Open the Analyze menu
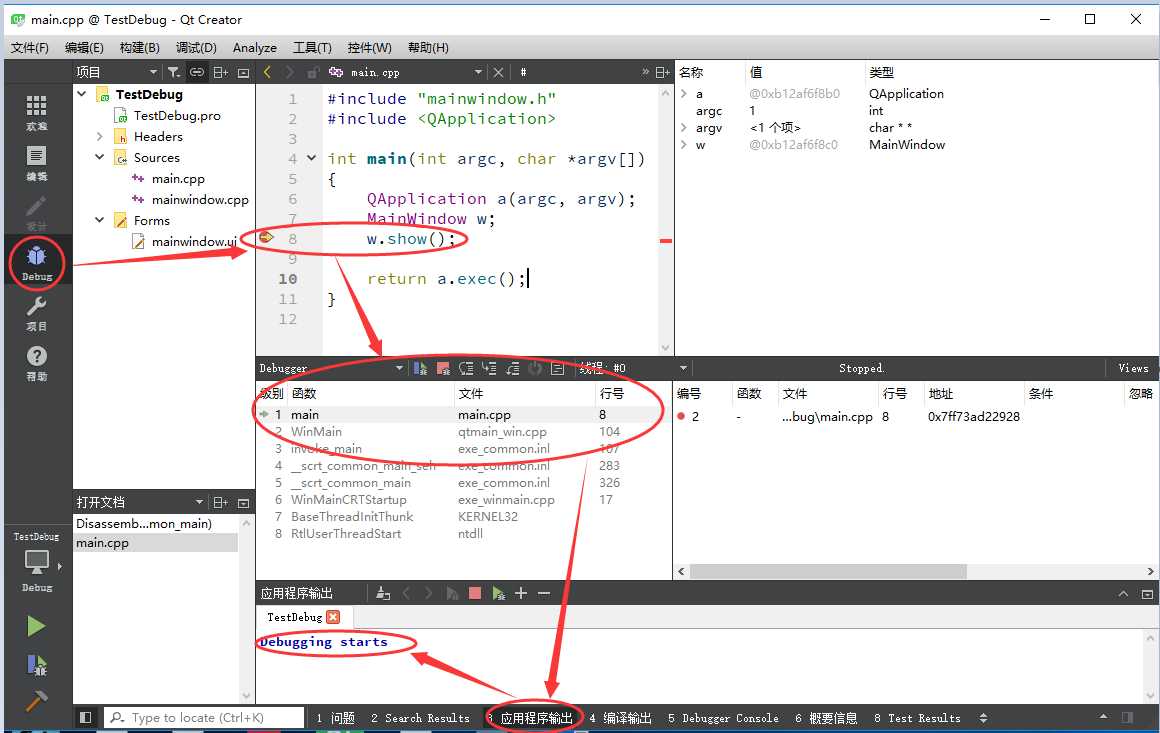The width and height of the screenshot is (1160, 733). [x=254, y=47]
